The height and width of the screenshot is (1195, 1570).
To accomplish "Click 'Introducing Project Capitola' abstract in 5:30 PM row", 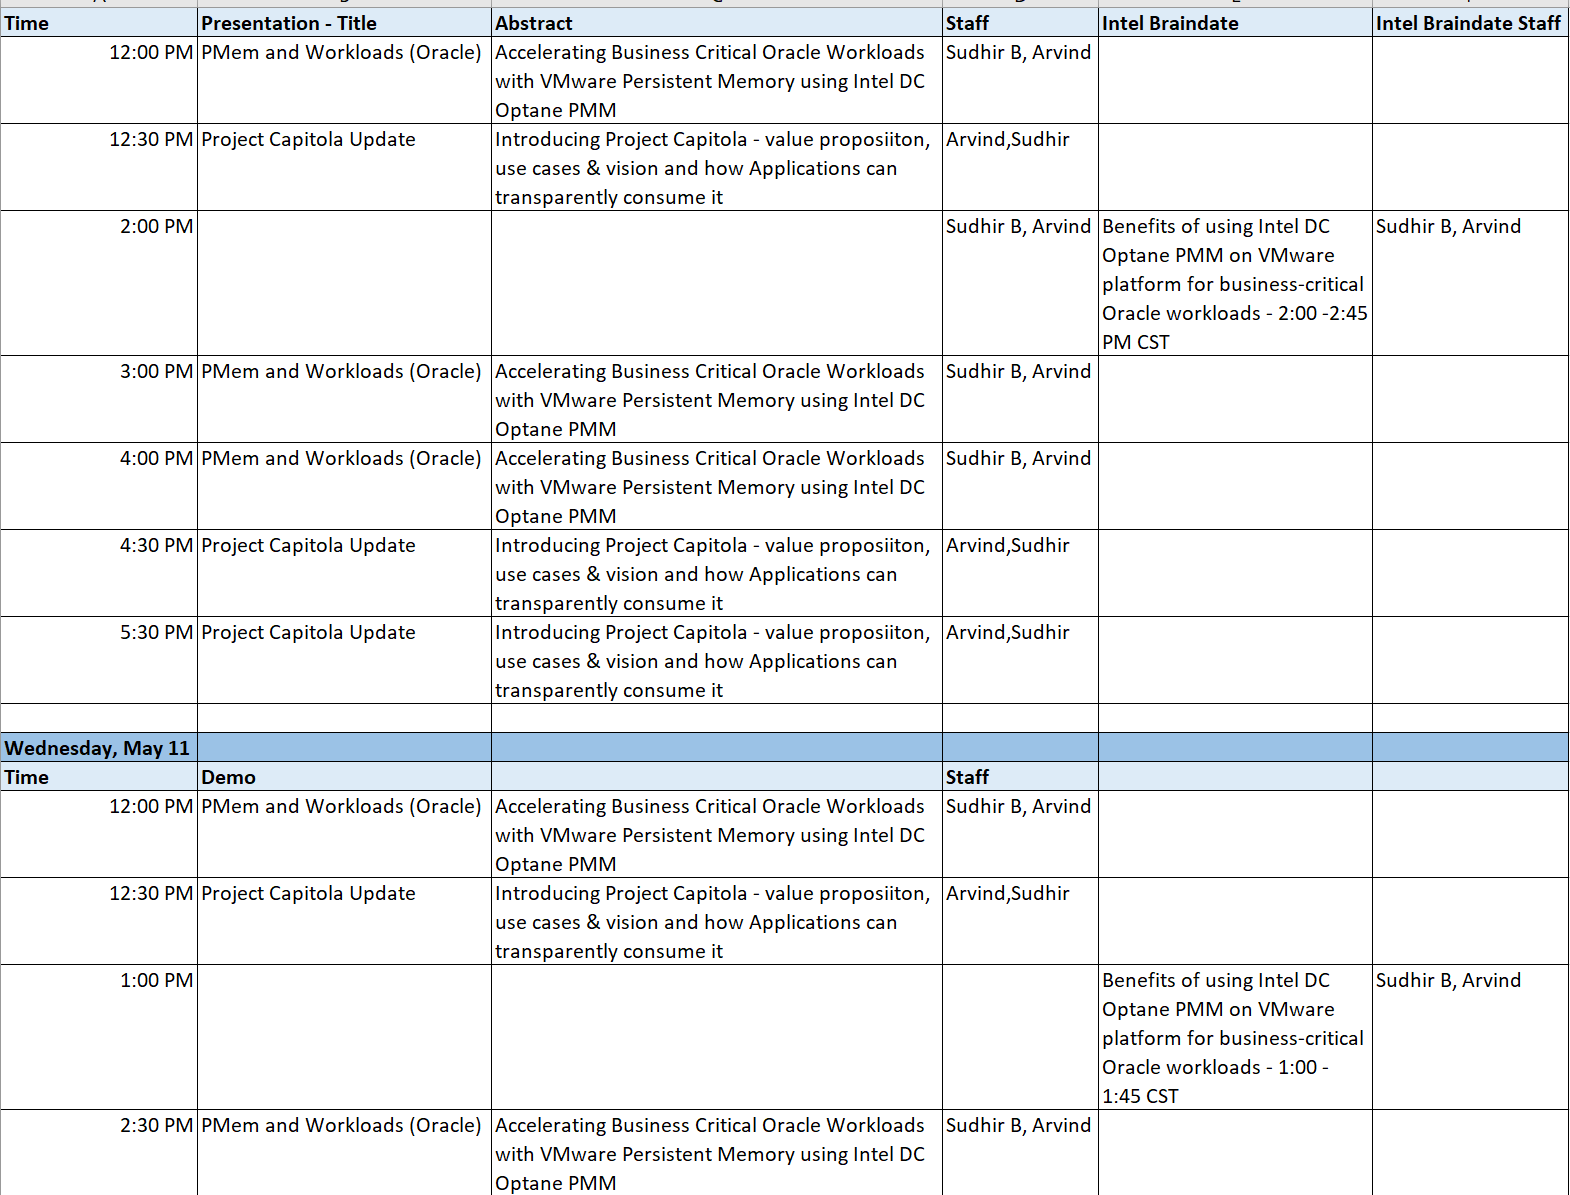I will [x=716, y=660].
